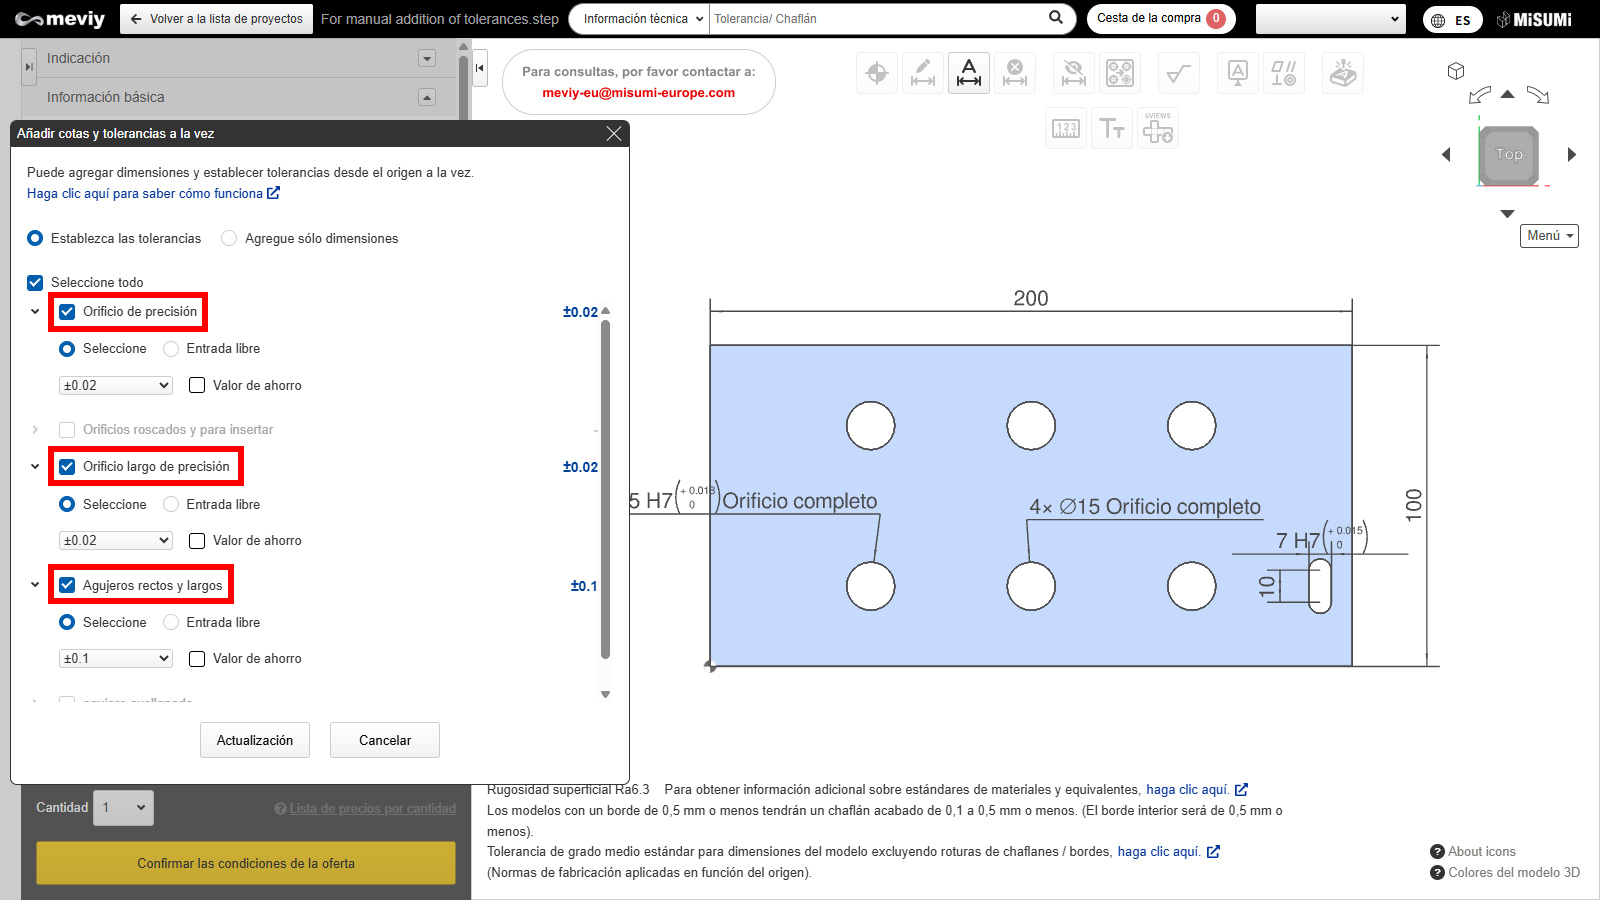
Task: Open the ±0.1 tolerance dropdown
Action: point(116,659)
